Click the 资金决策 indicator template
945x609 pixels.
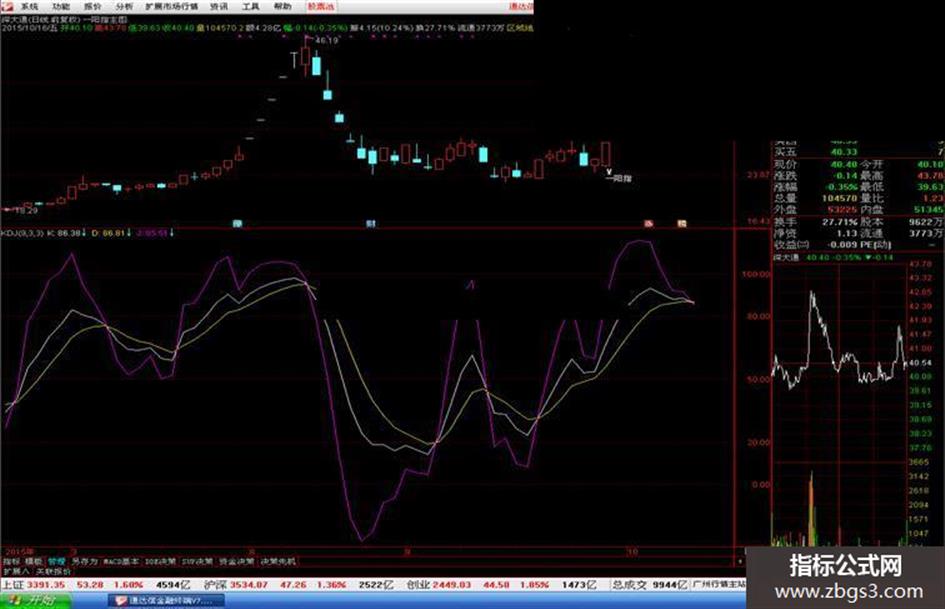[x=236, y=561]
